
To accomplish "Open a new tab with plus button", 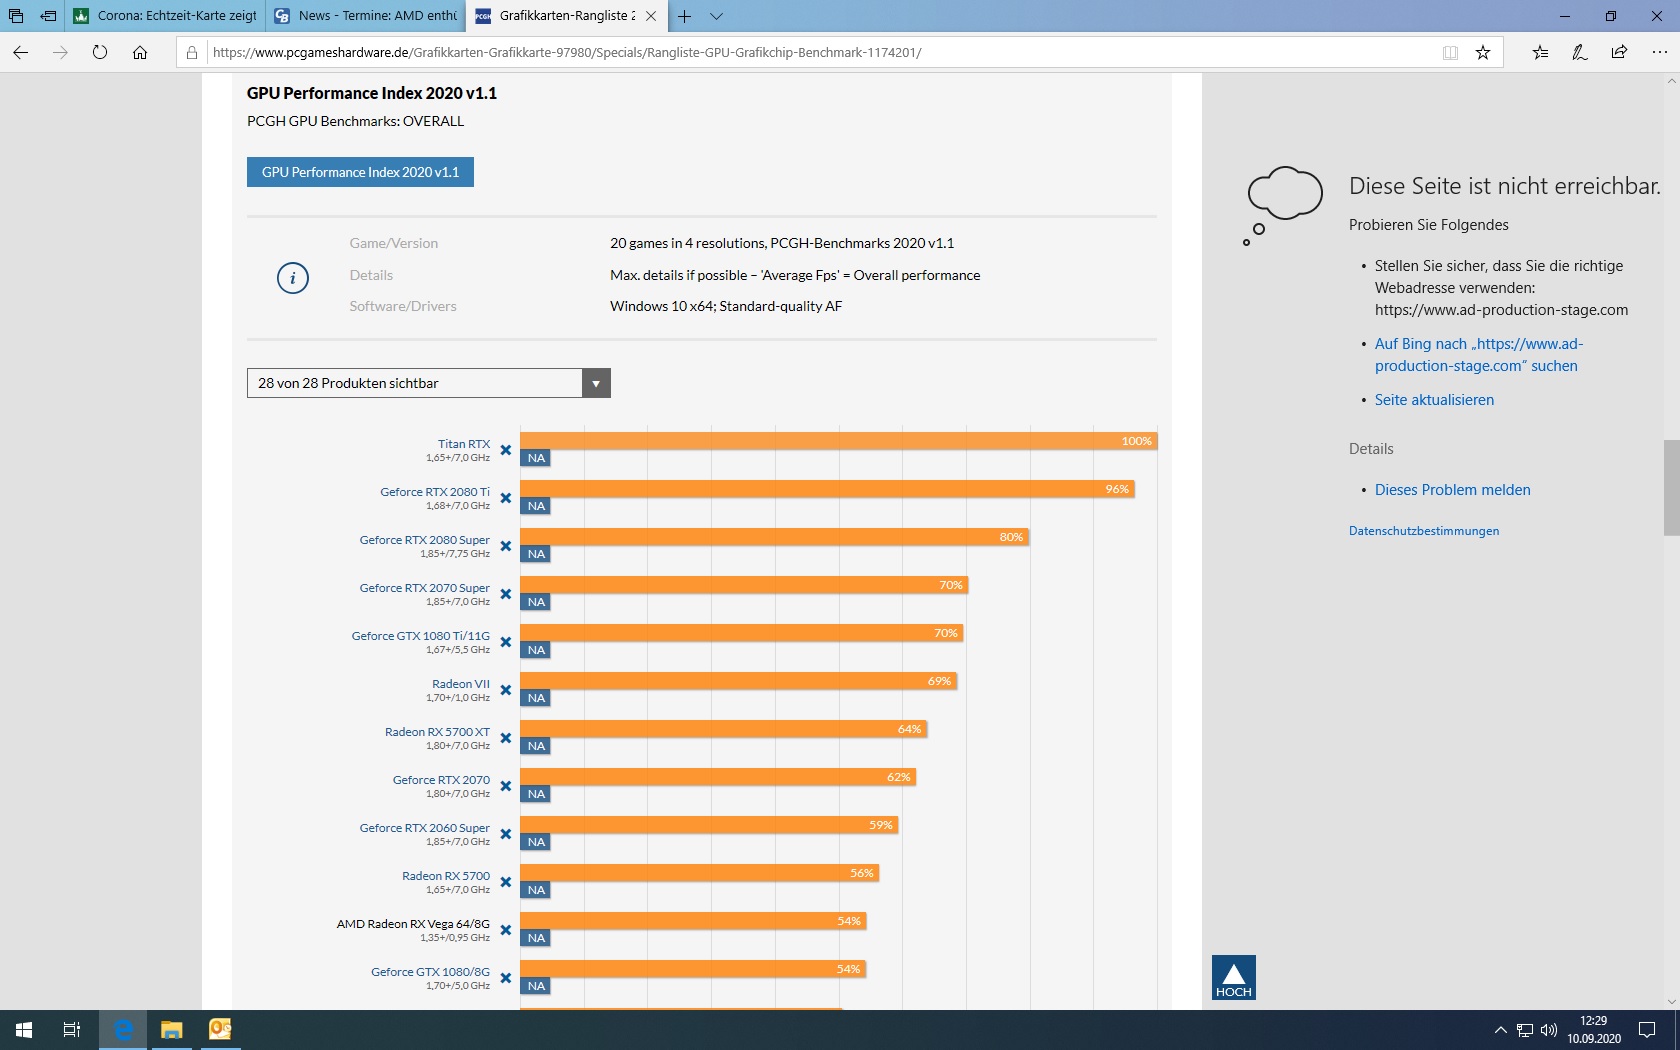I will [x=685, y=16].
